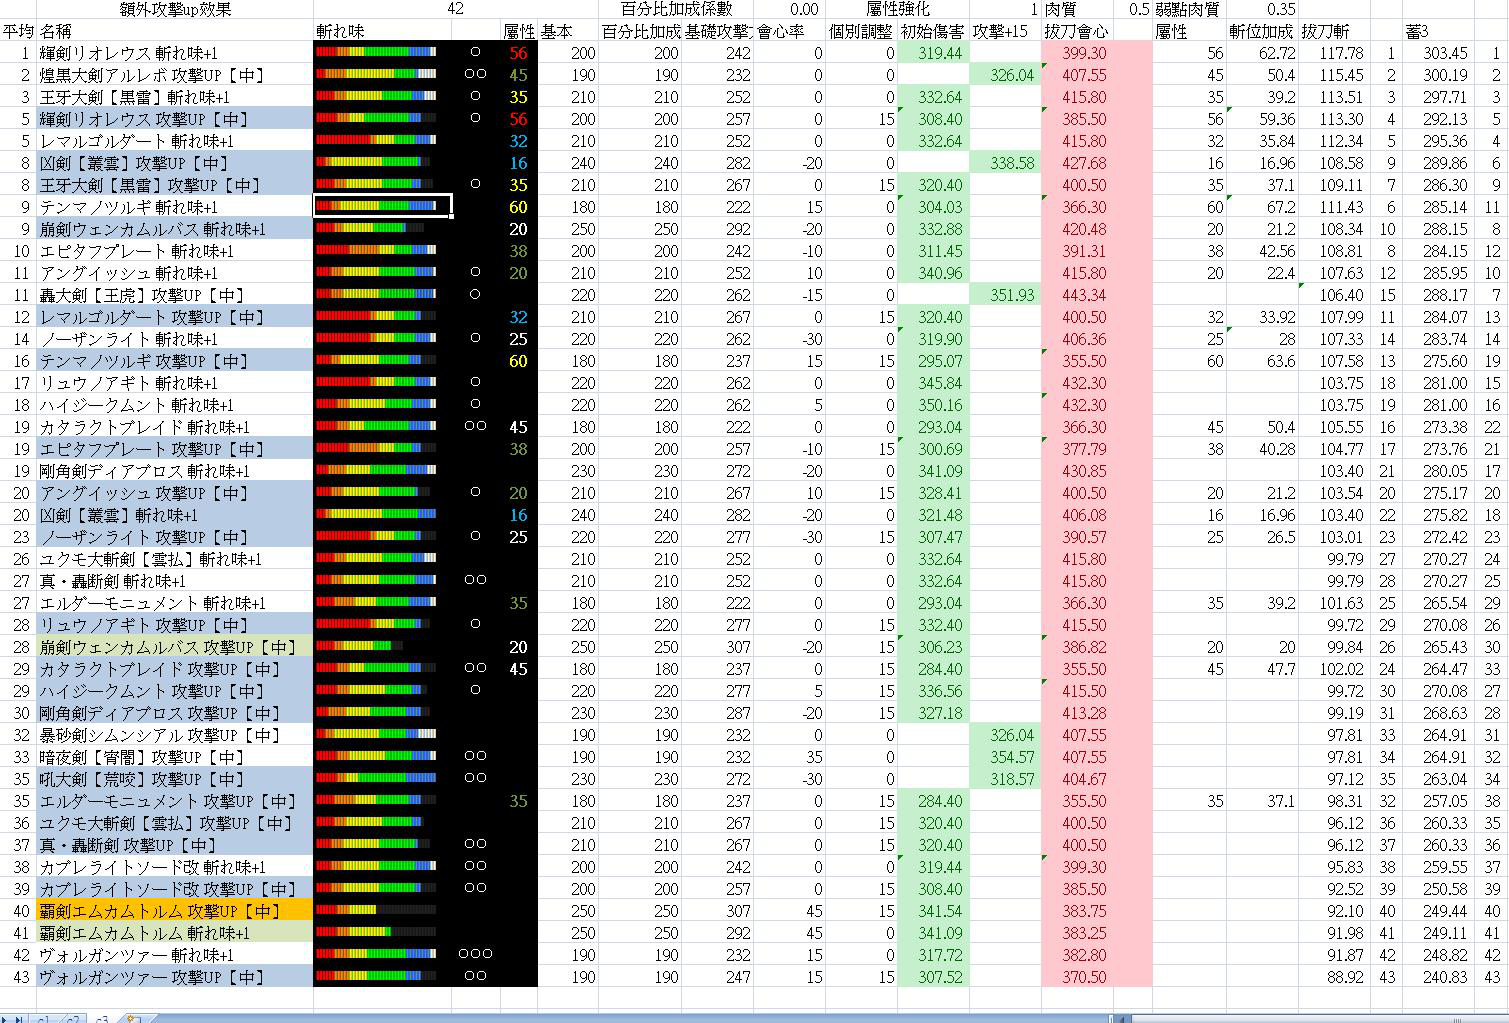
Task: Click sharpness bar of 霸剣エムカムトルム 攻撃UP【中】
Action: coord(381,911)
